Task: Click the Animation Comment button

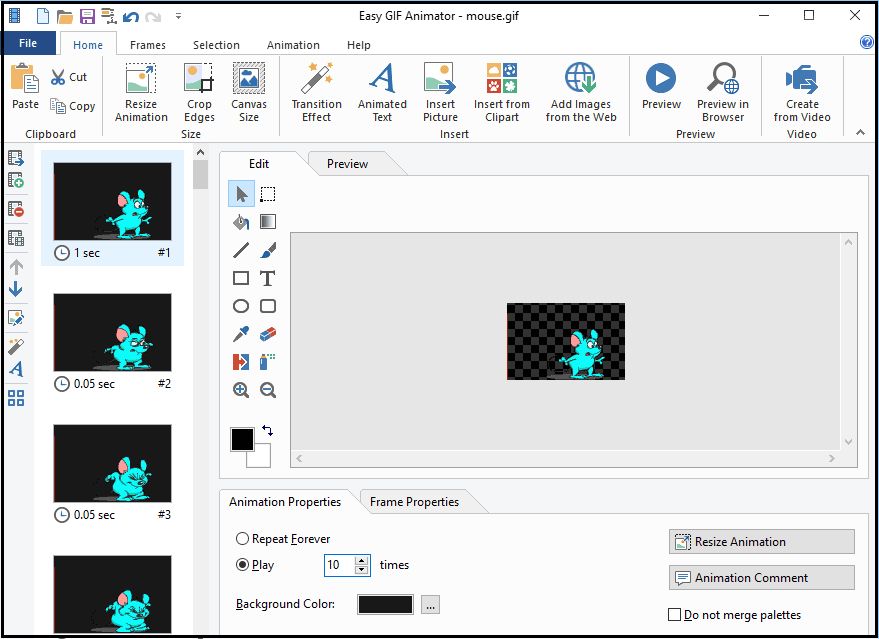Action: point(761,578)
